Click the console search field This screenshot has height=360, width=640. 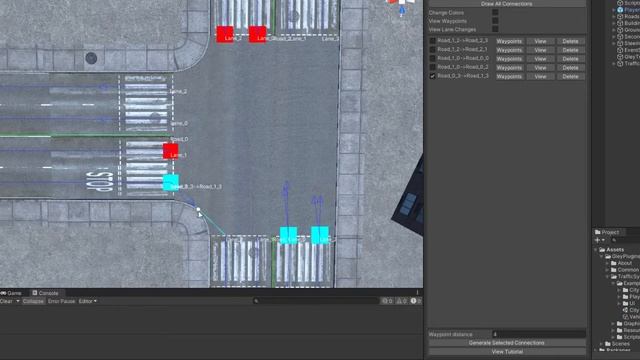[x=315, y=301]
